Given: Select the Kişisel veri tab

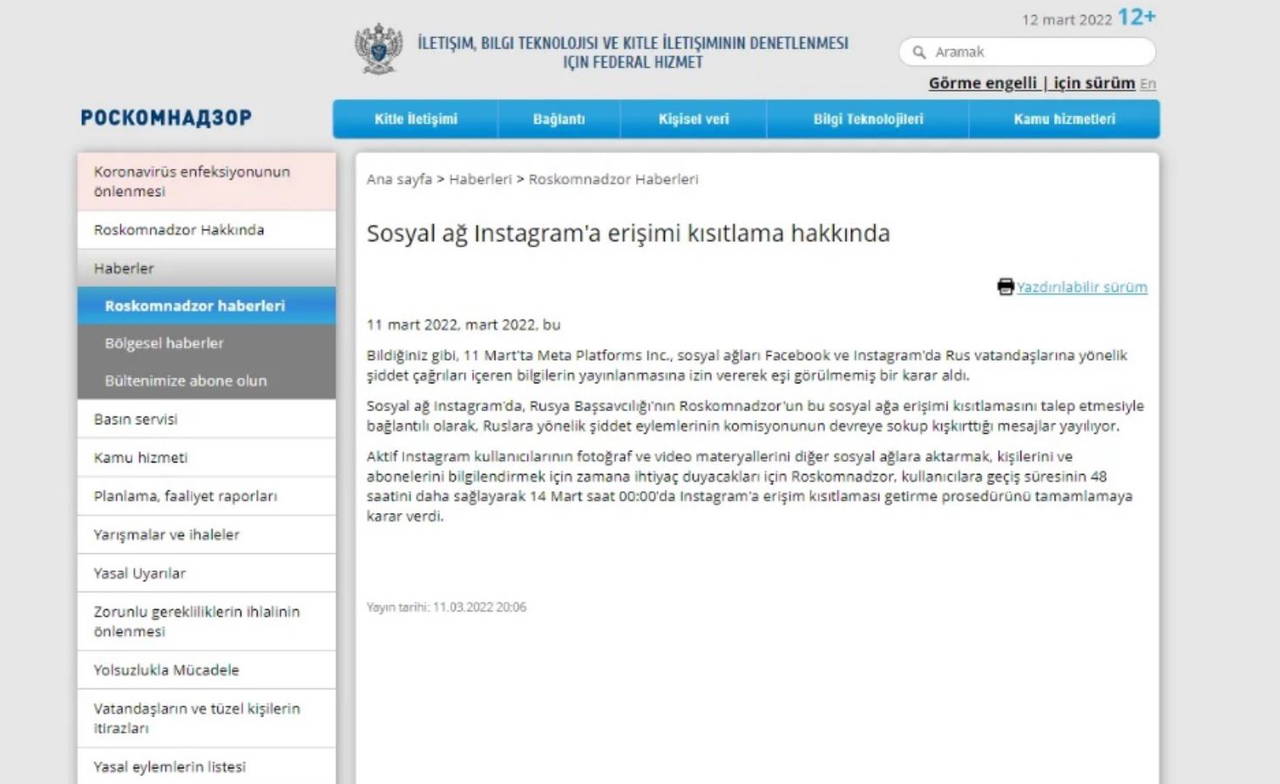Looking at the screenshot, I should pos(693,119).
